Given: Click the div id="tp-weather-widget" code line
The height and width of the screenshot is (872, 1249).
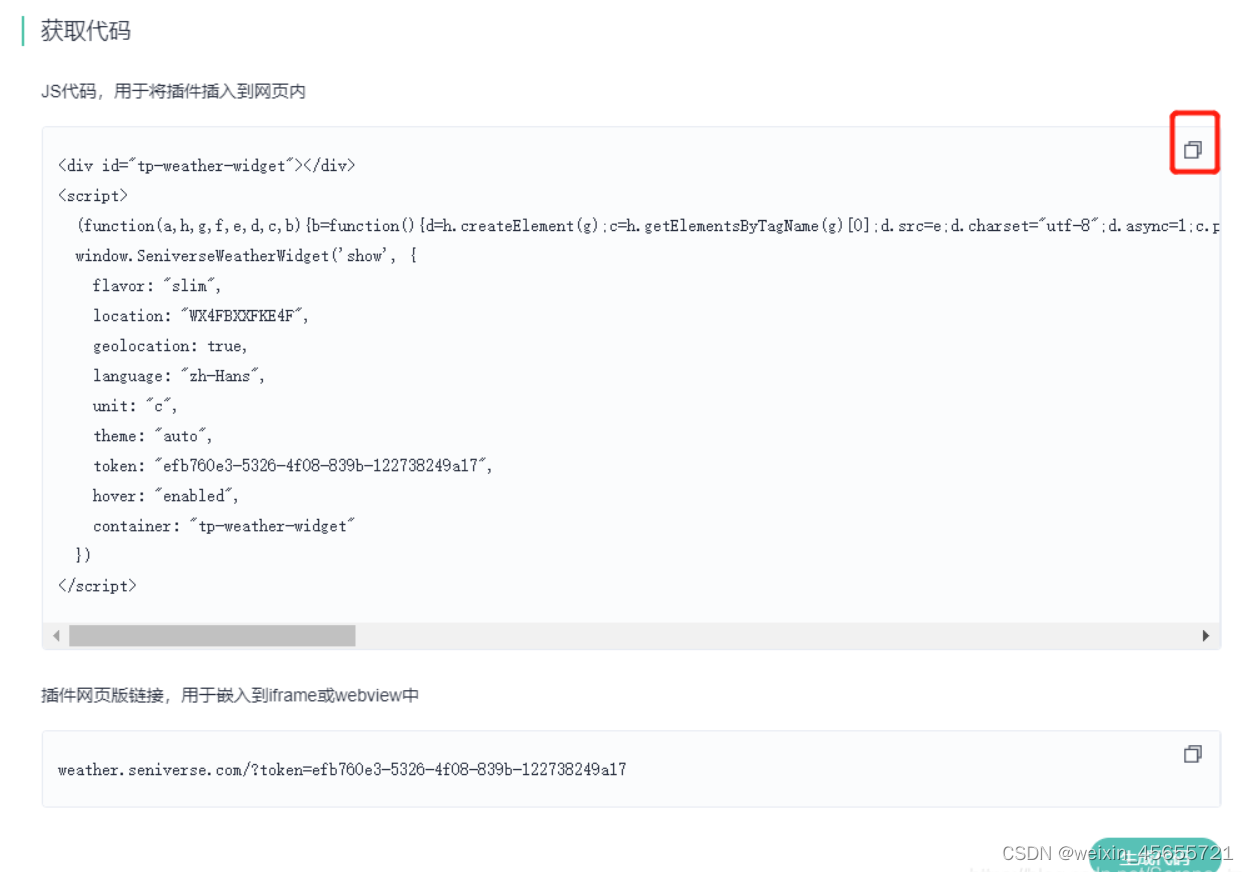Looking at the screenshot, I should pyautogui.click(x=207, y=166).
